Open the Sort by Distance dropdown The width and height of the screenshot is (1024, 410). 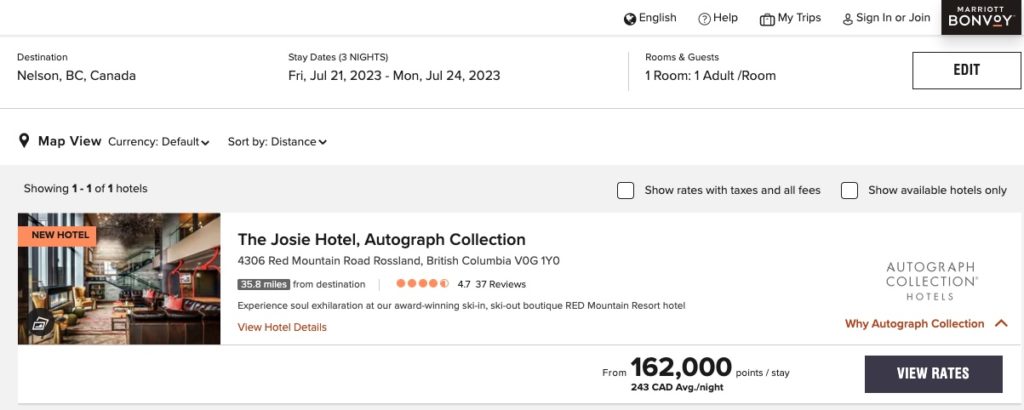coord(277,142)
